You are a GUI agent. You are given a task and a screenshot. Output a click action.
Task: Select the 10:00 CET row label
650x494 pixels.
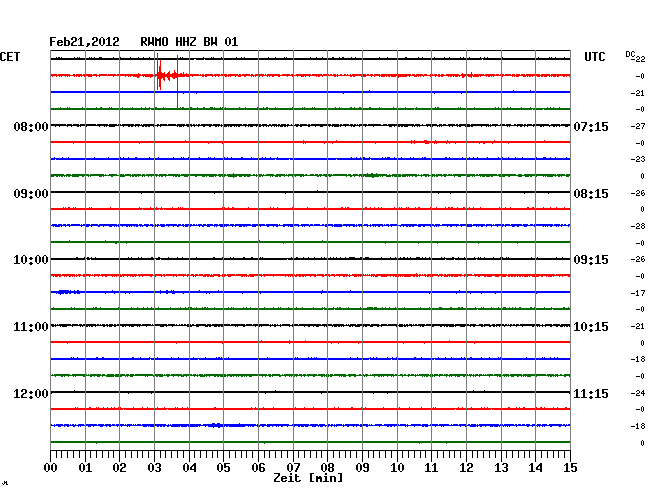[31, 260]
